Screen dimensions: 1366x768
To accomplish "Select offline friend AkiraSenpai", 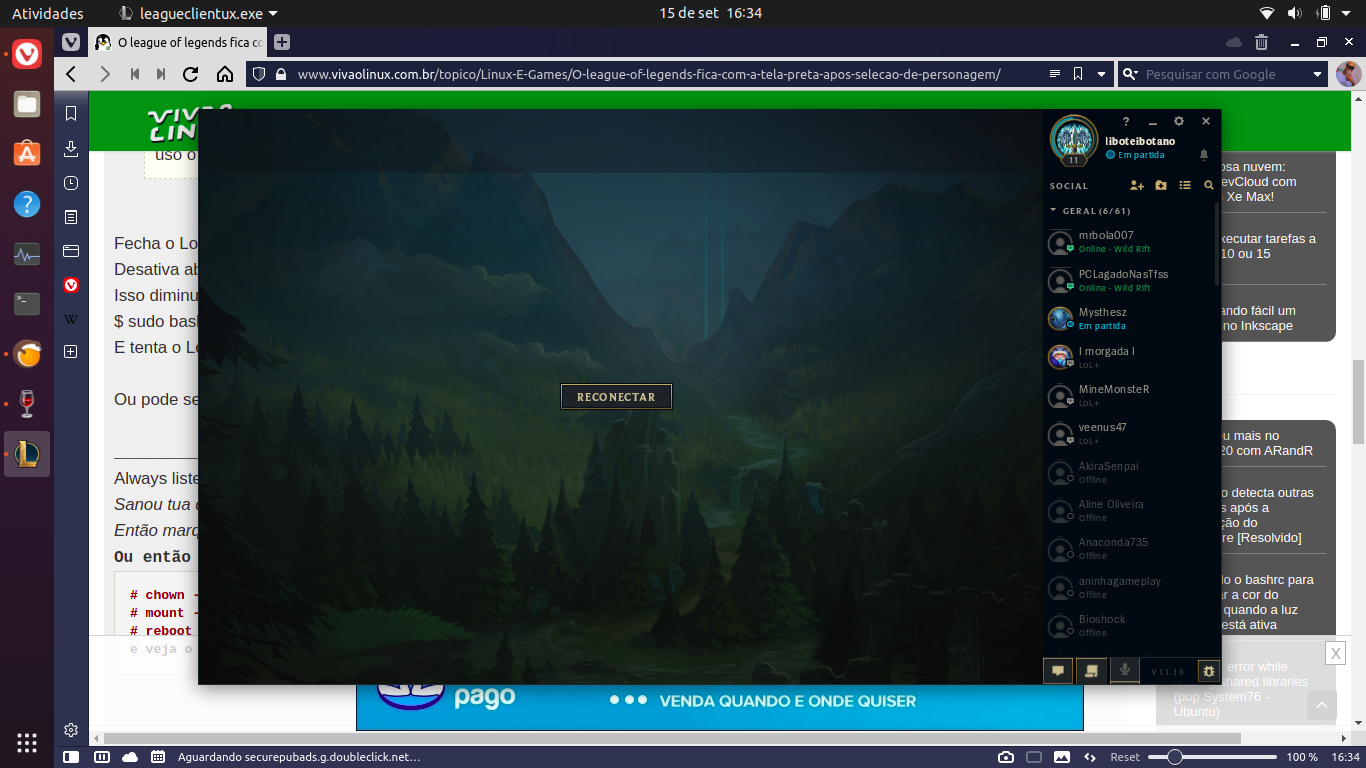I will pos(1130,472).
